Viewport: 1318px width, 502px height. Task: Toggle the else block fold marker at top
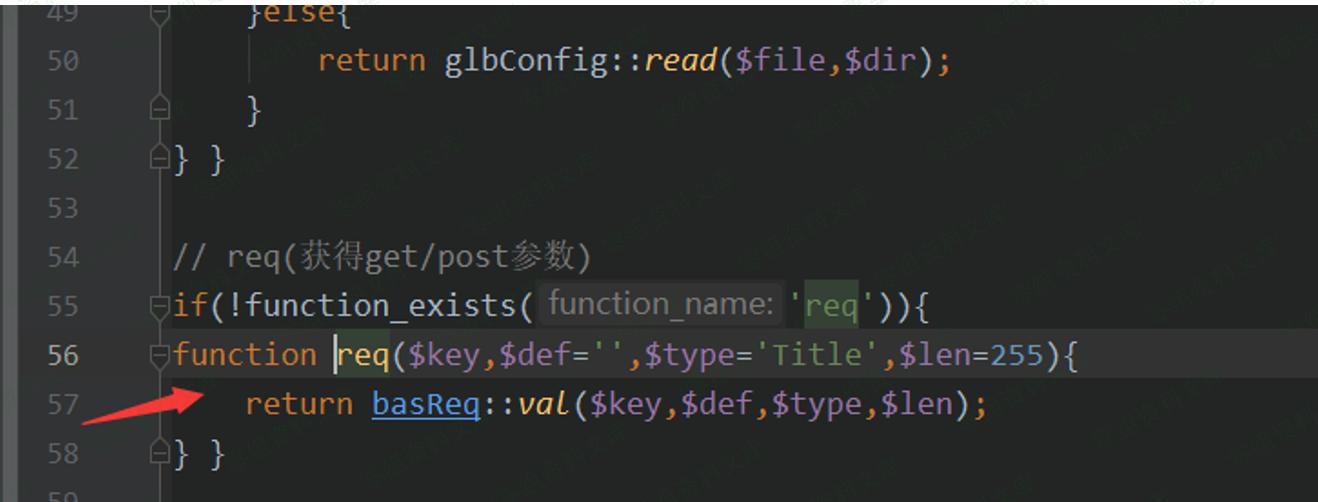pyautogui.click(x=160, y=14)
